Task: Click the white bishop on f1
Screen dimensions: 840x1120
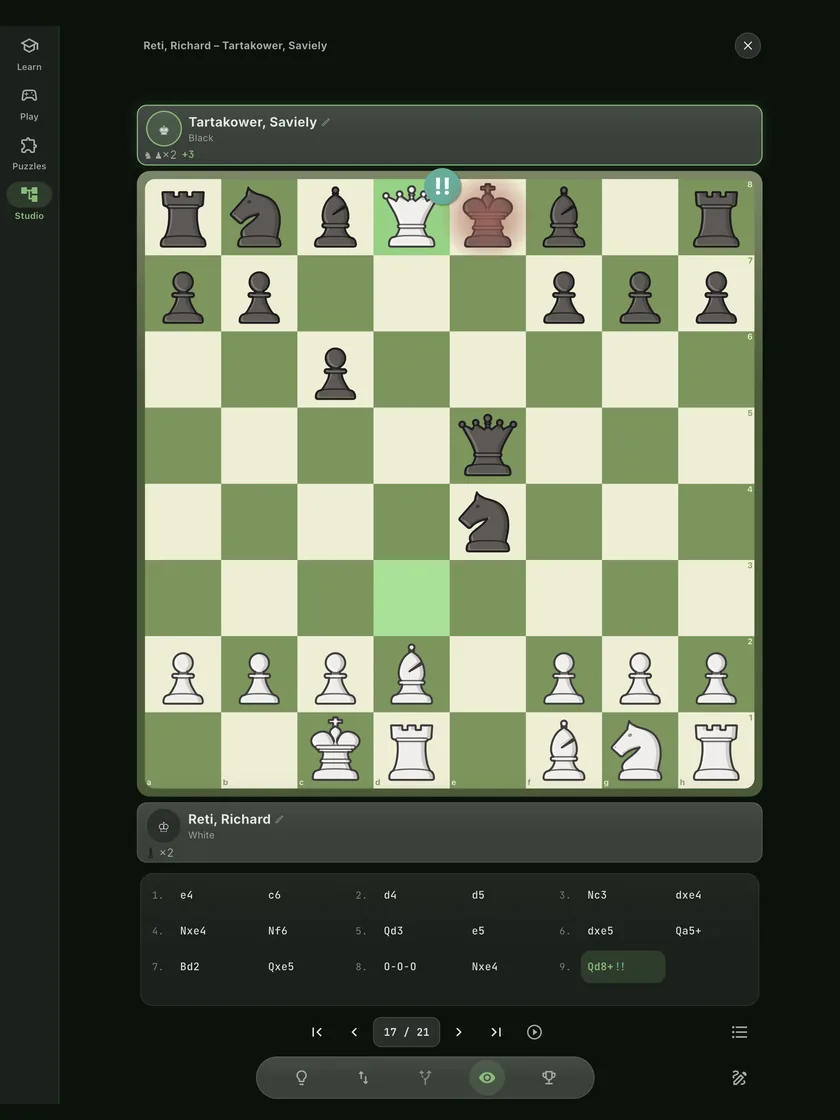Action: (564, 750)
